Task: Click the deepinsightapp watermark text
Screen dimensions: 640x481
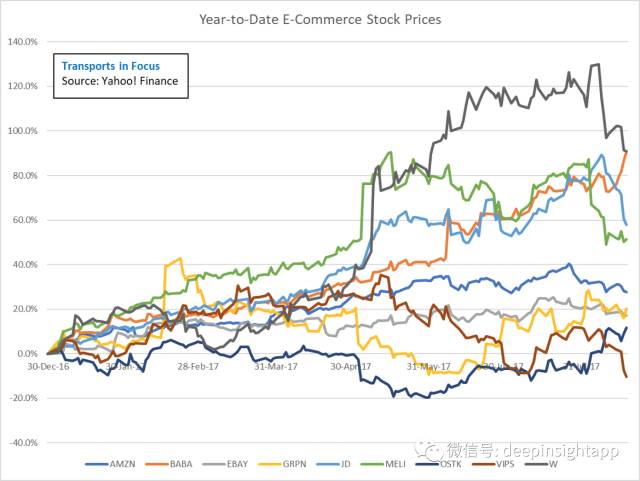Action: point(560,451)
